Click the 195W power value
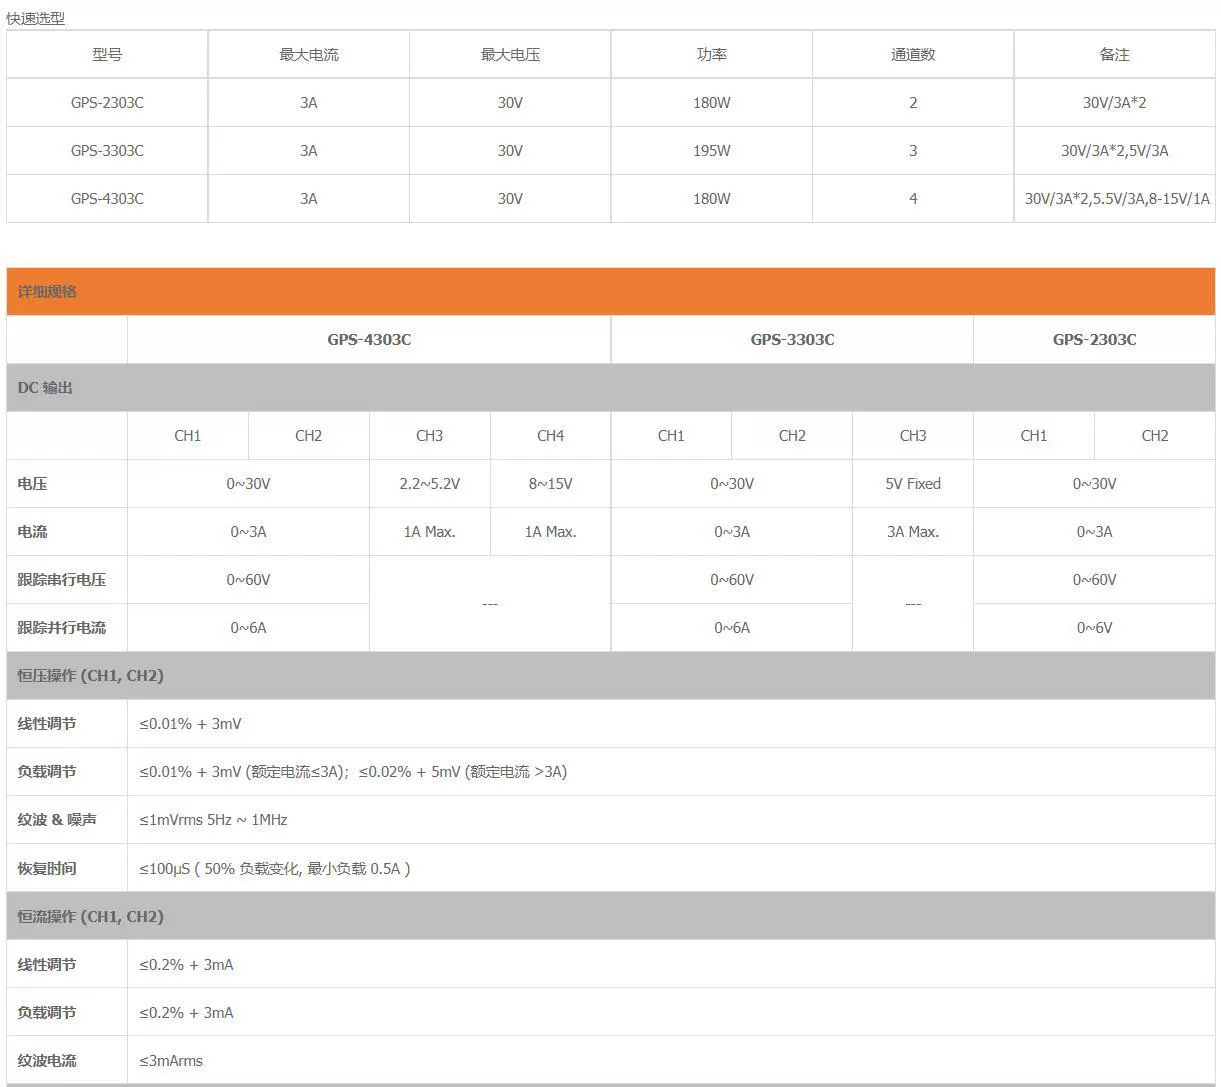The image size is (1221, 1087). 712,151
